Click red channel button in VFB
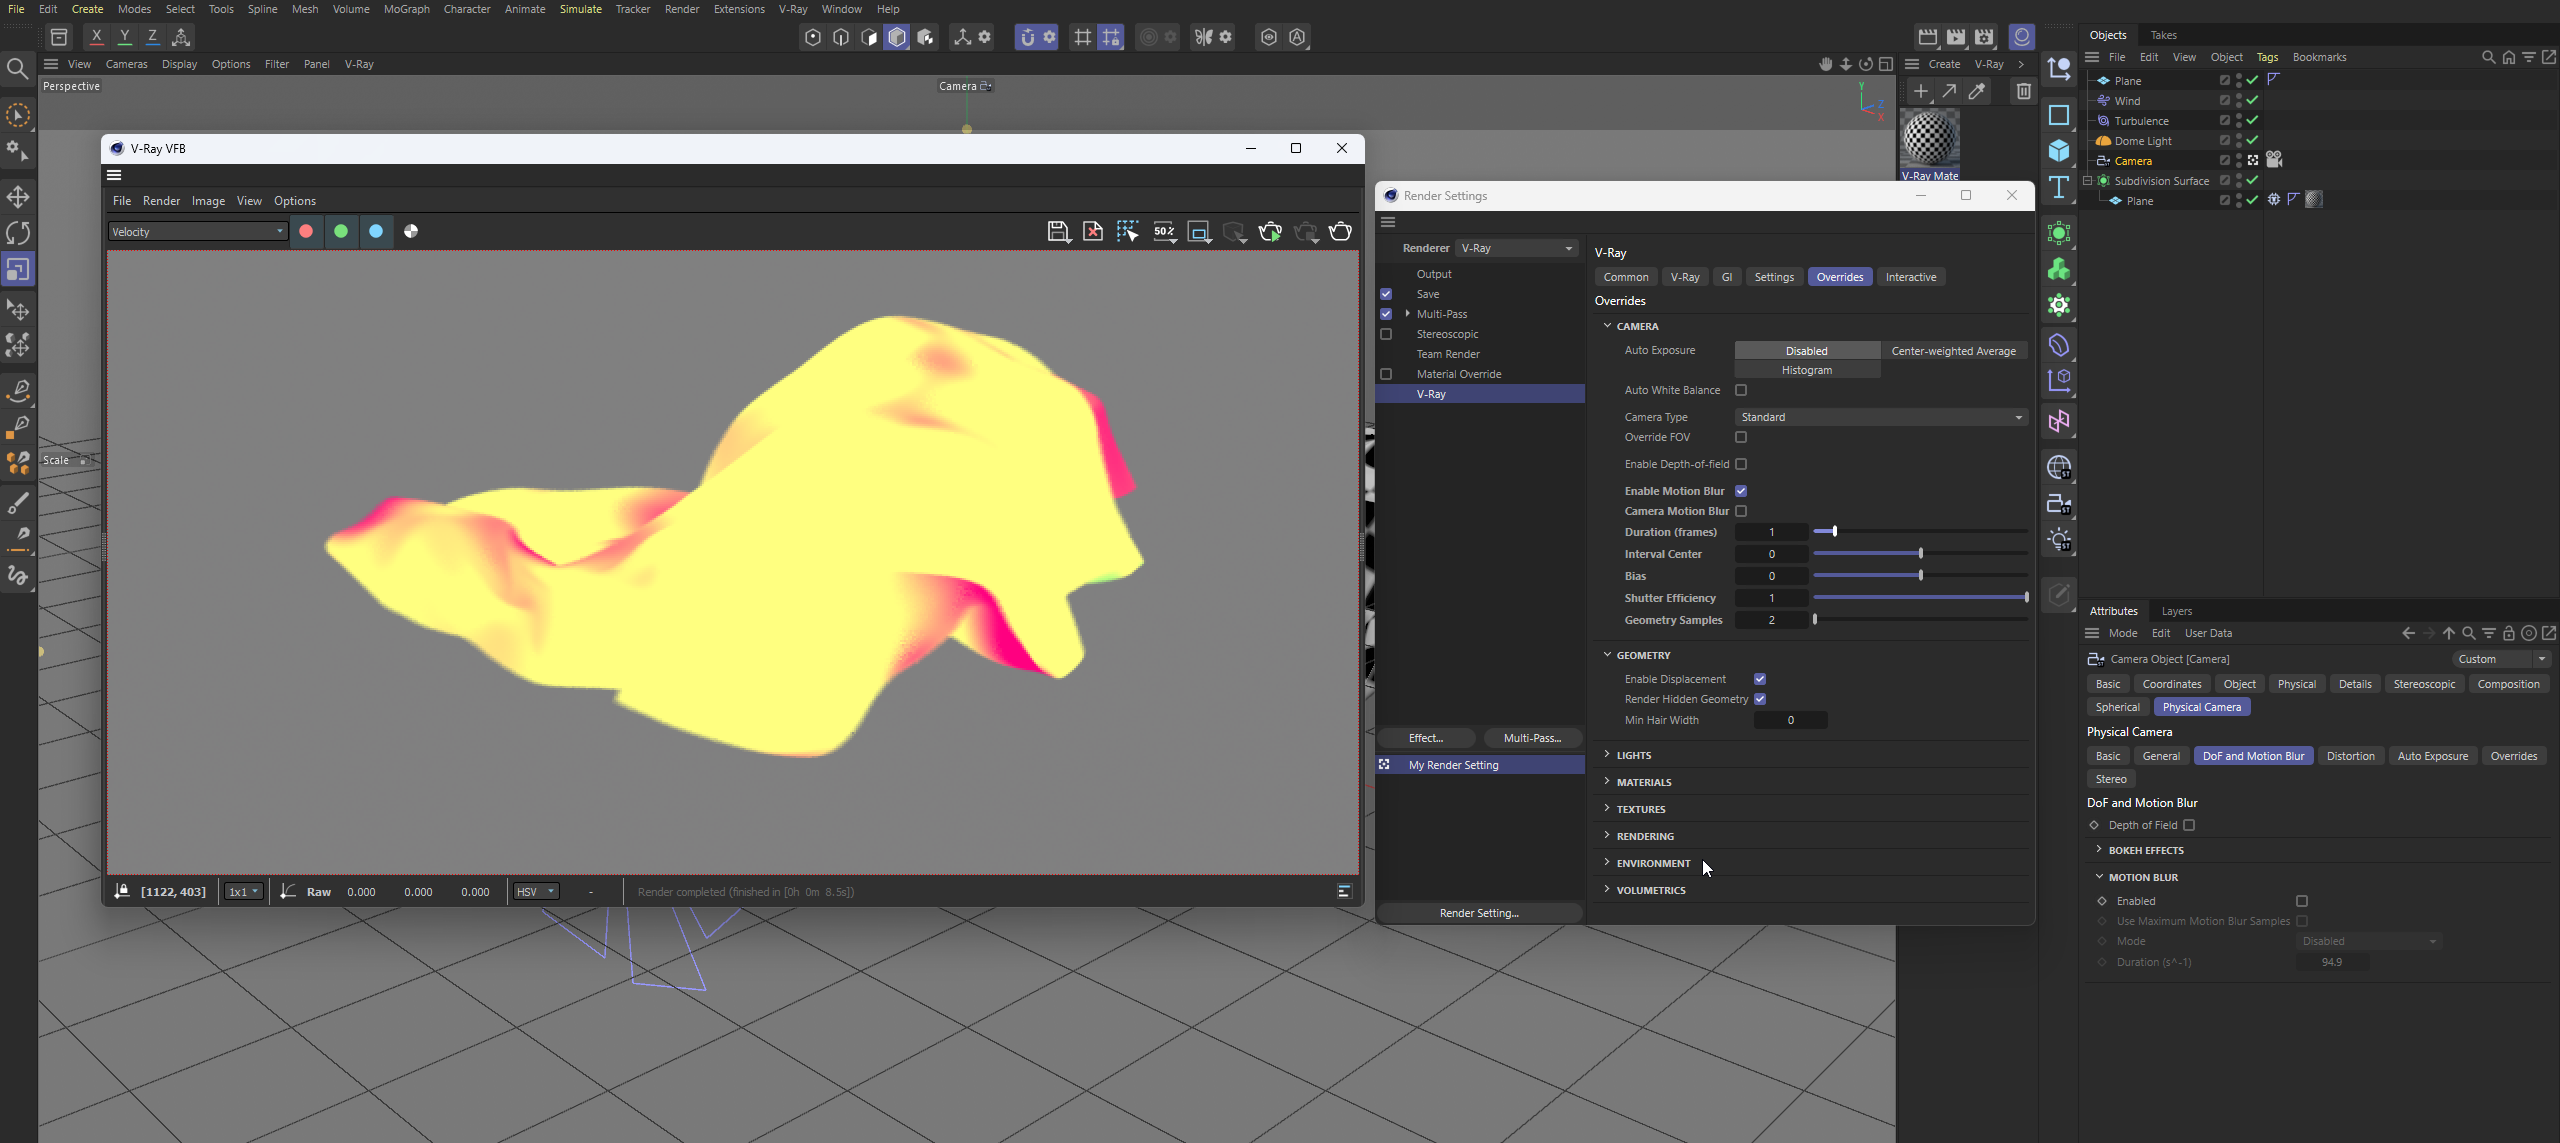The height and width of the screenshot is (1143, 2560). pos(306,231)
